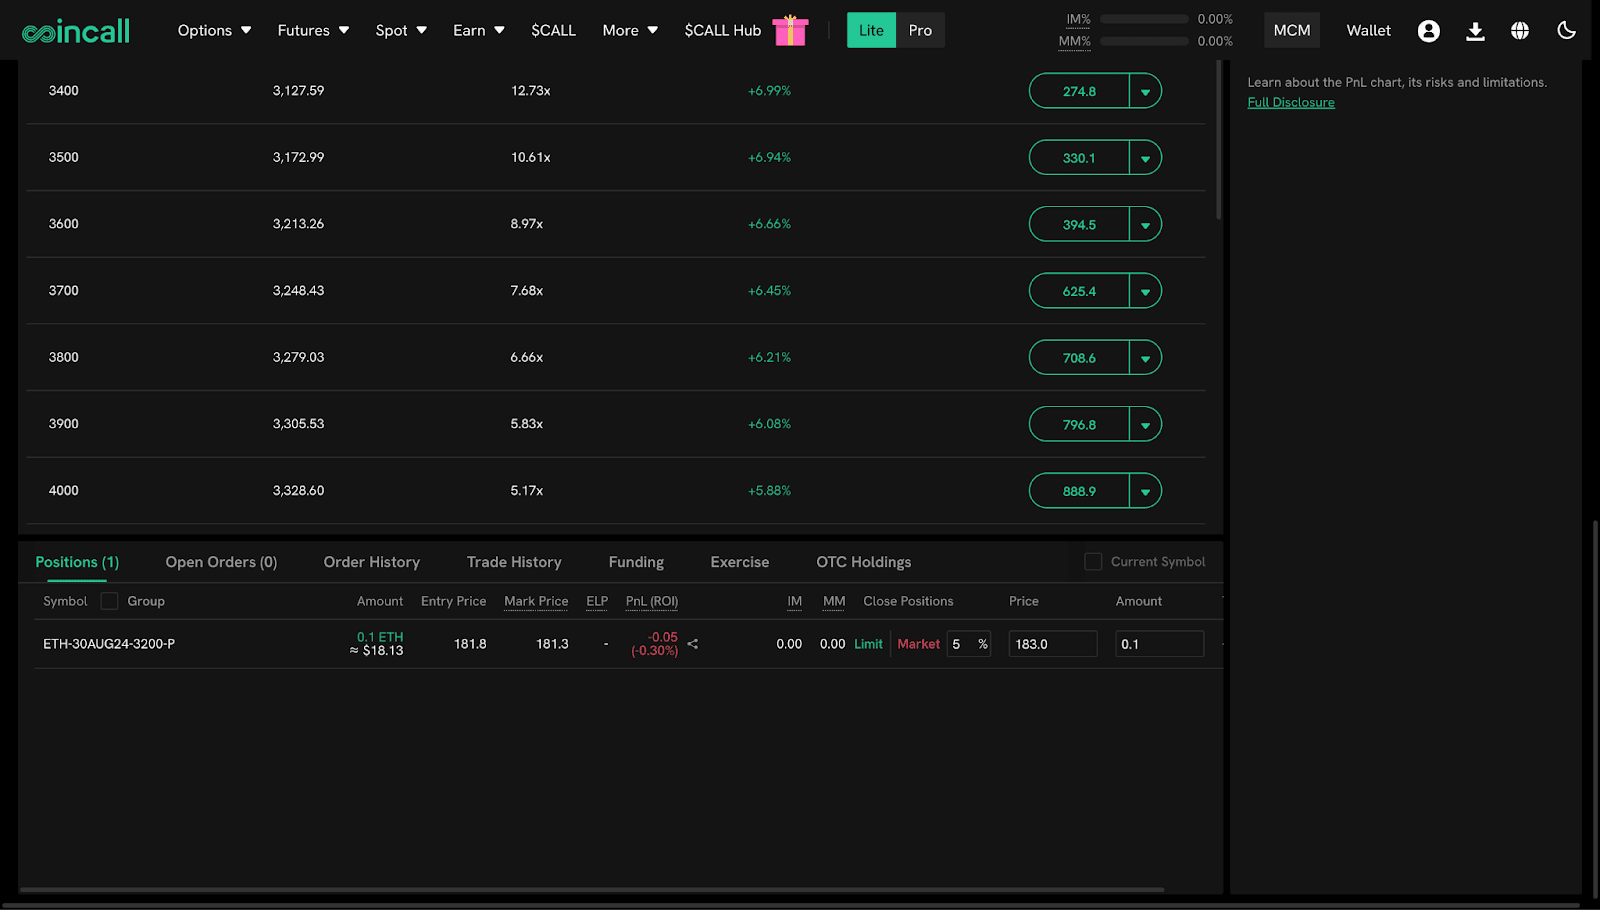Image resolution: width=1600 pixels, height=910 pixels.
Task: Select the Price input showing 183.0
Action: coord(1052,644)
